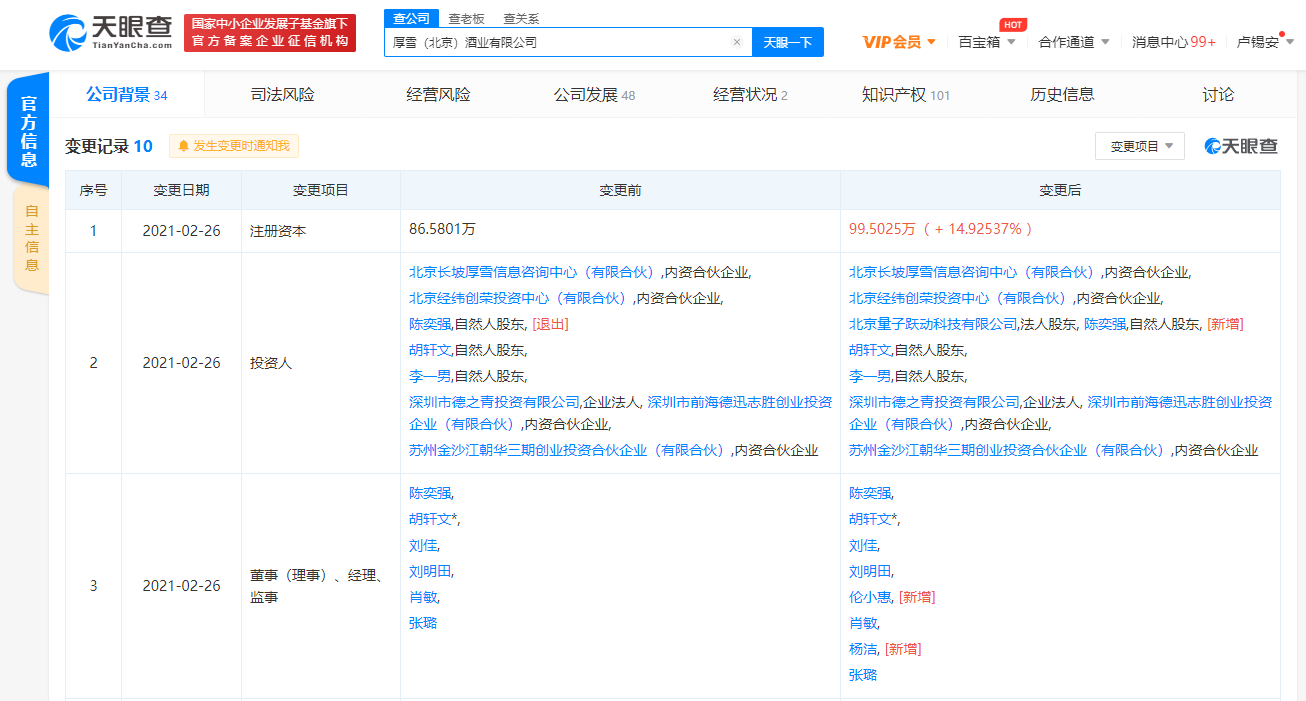Open 深圳市德之青投资有限公司 link in 变更后 column

(934, 402)
